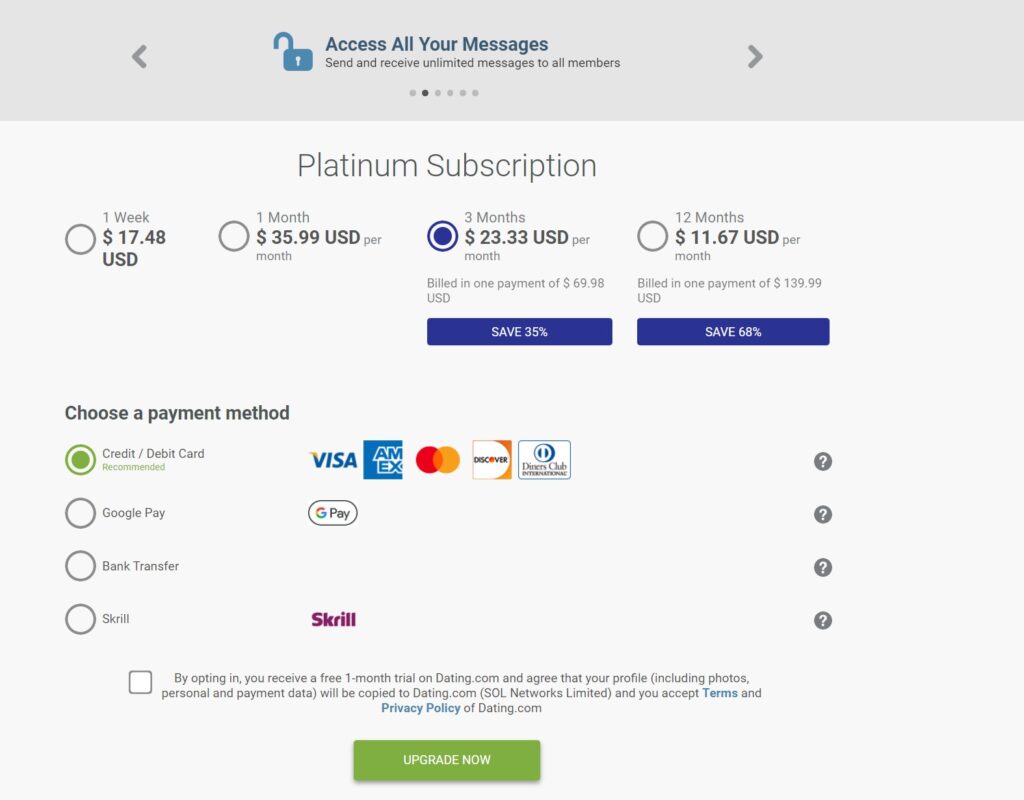
Task: Open help icon beside Bank Transfer
Action: pos(822,567)
